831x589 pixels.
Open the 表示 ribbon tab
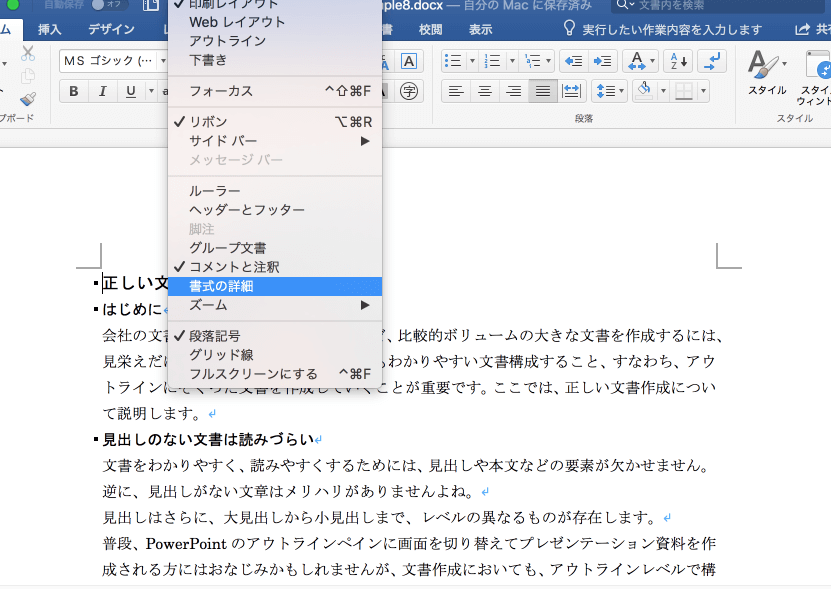tap(481, 30)
